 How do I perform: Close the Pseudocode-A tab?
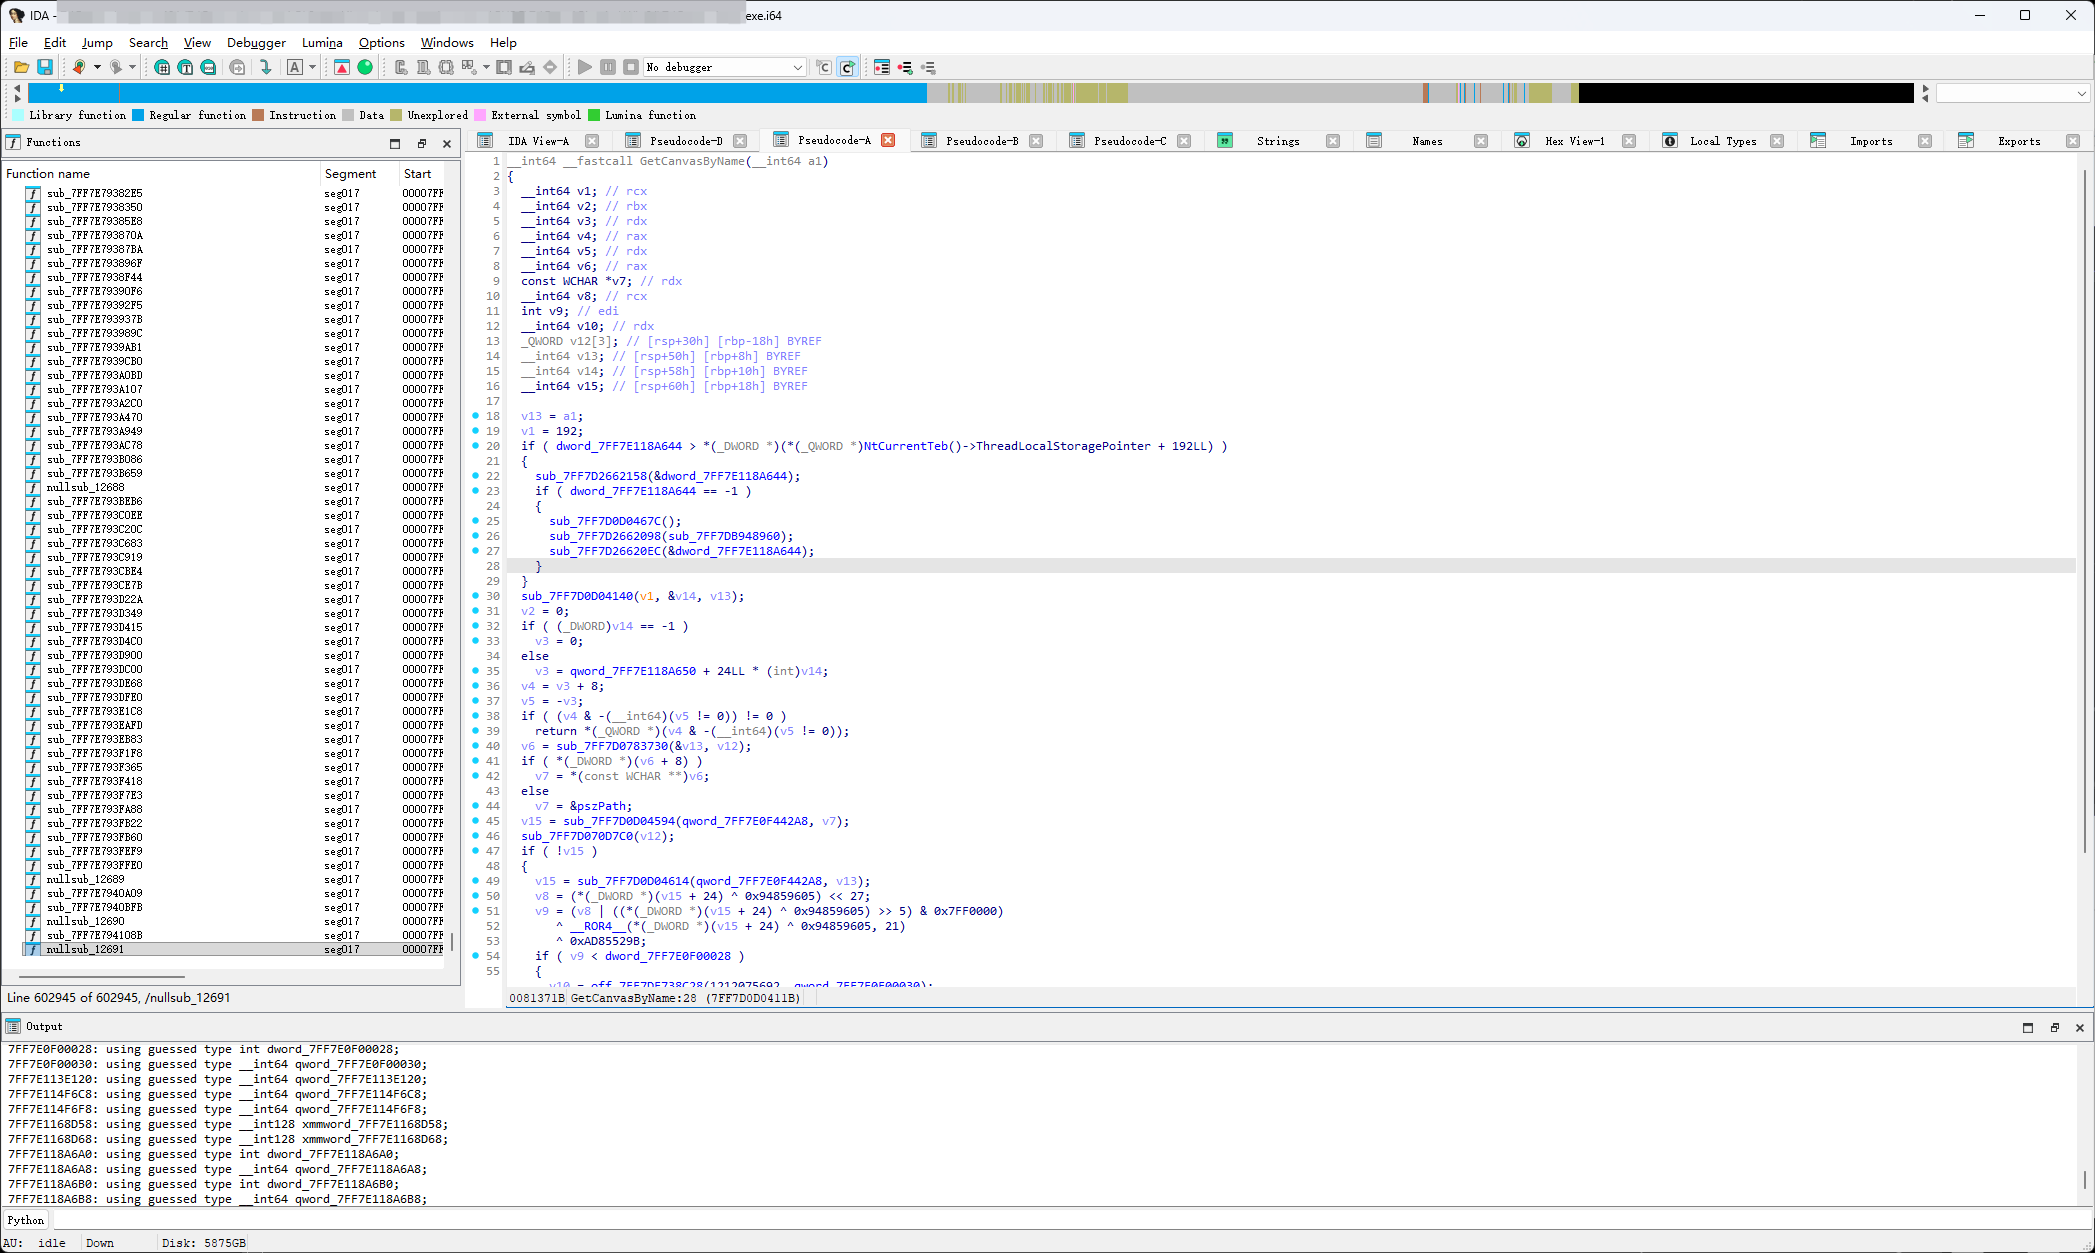click(x=888, y=141)
